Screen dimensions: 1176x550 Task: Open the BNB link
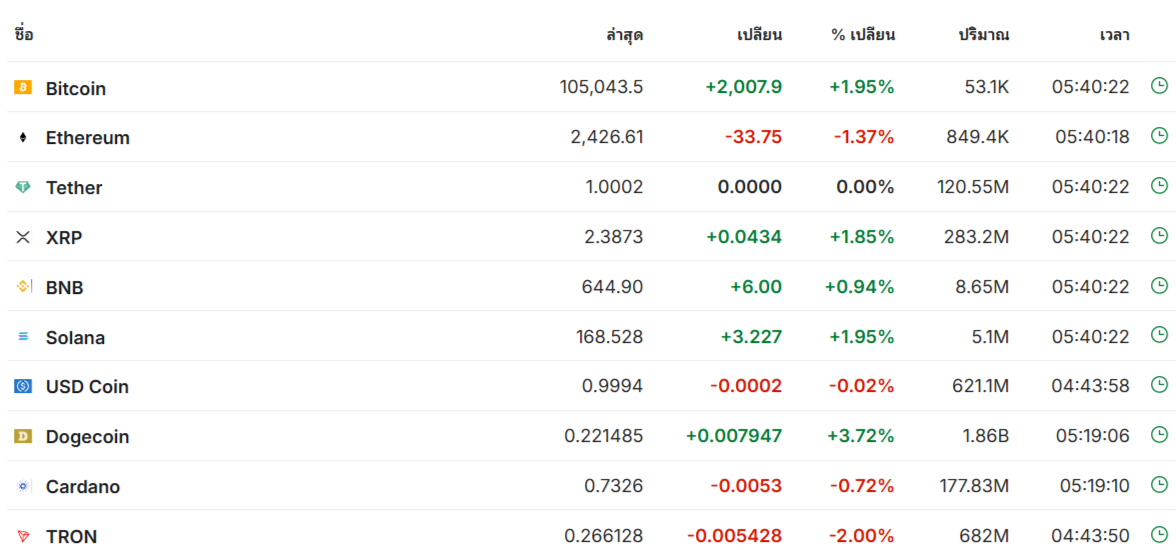[64, 287]
